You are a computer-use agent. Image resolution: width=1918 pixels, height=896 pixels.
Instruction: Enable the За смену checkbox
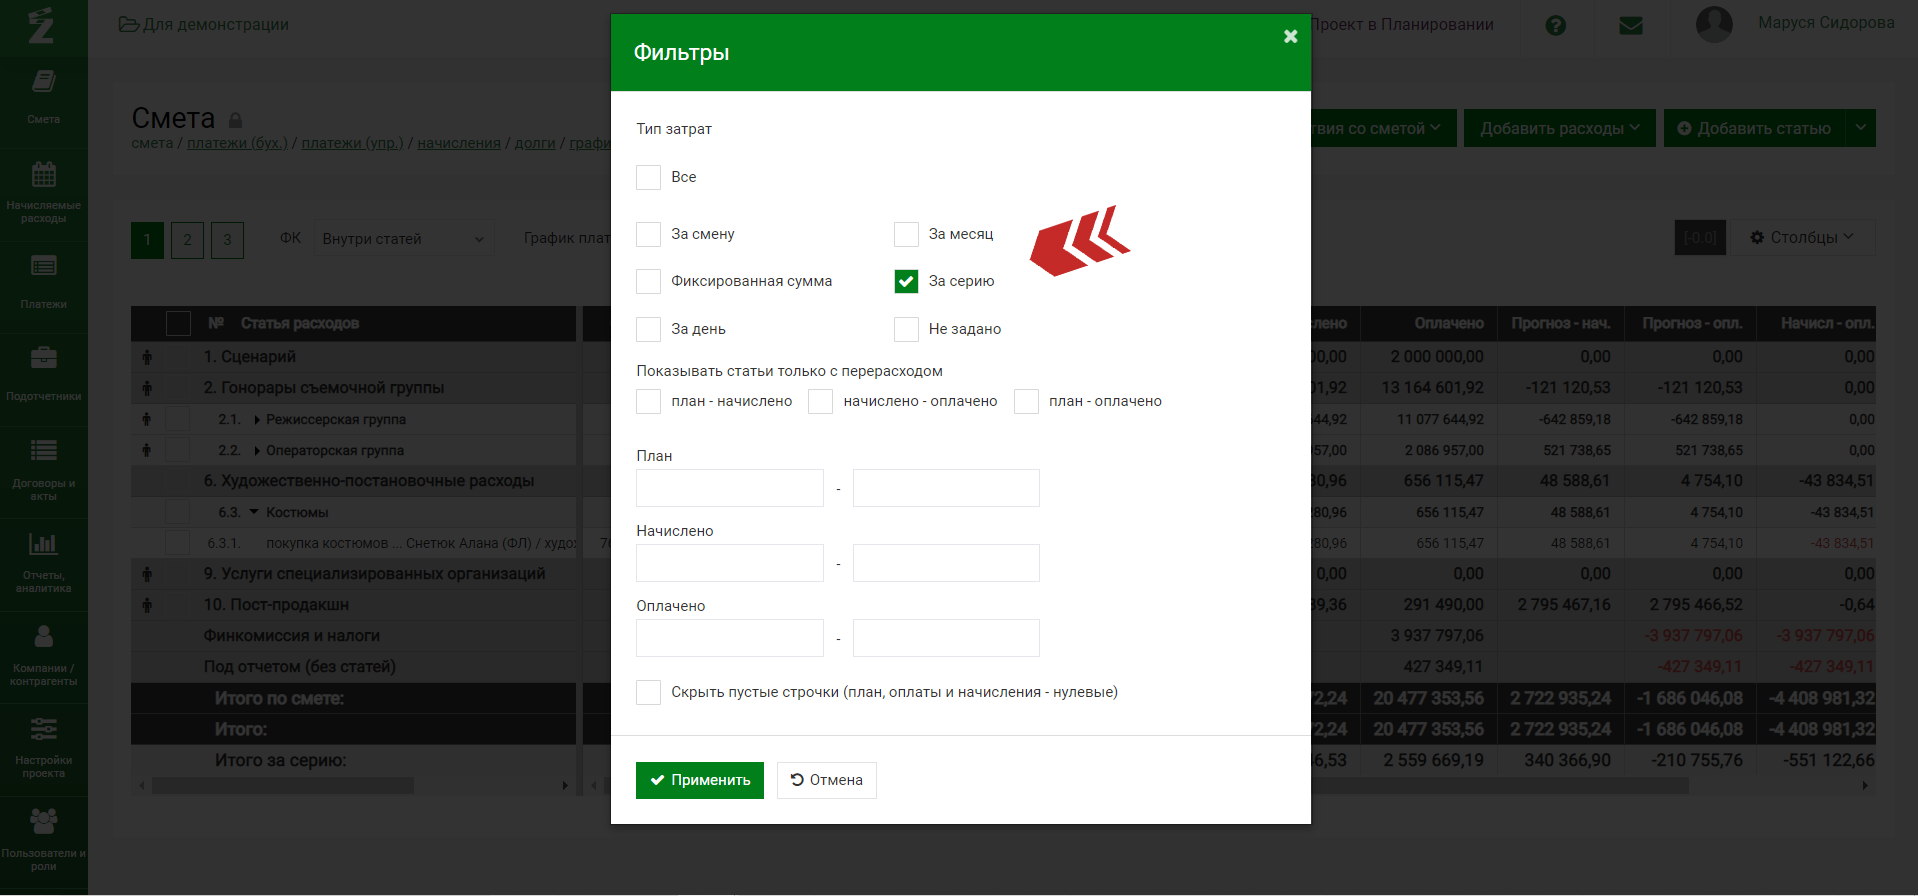[x=649, y=235]
